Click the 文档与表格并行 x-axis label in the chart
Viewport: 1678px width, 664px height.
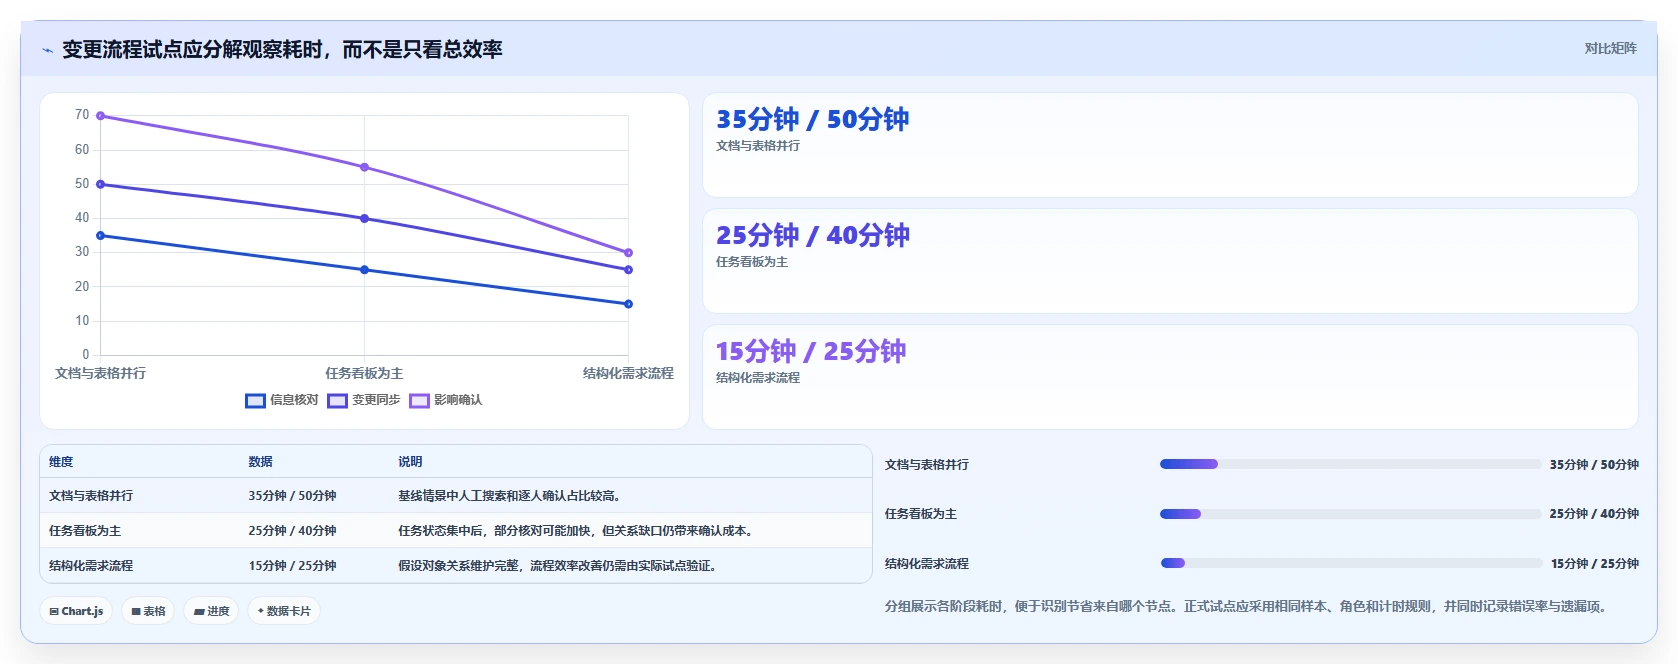[x=100, y=373]
